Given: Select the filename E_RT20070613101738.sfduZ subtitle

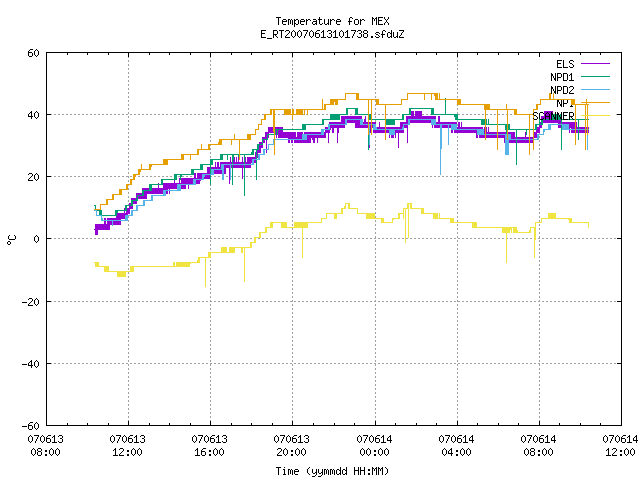Looking at the screenshot, I should (x=332, y=34).
